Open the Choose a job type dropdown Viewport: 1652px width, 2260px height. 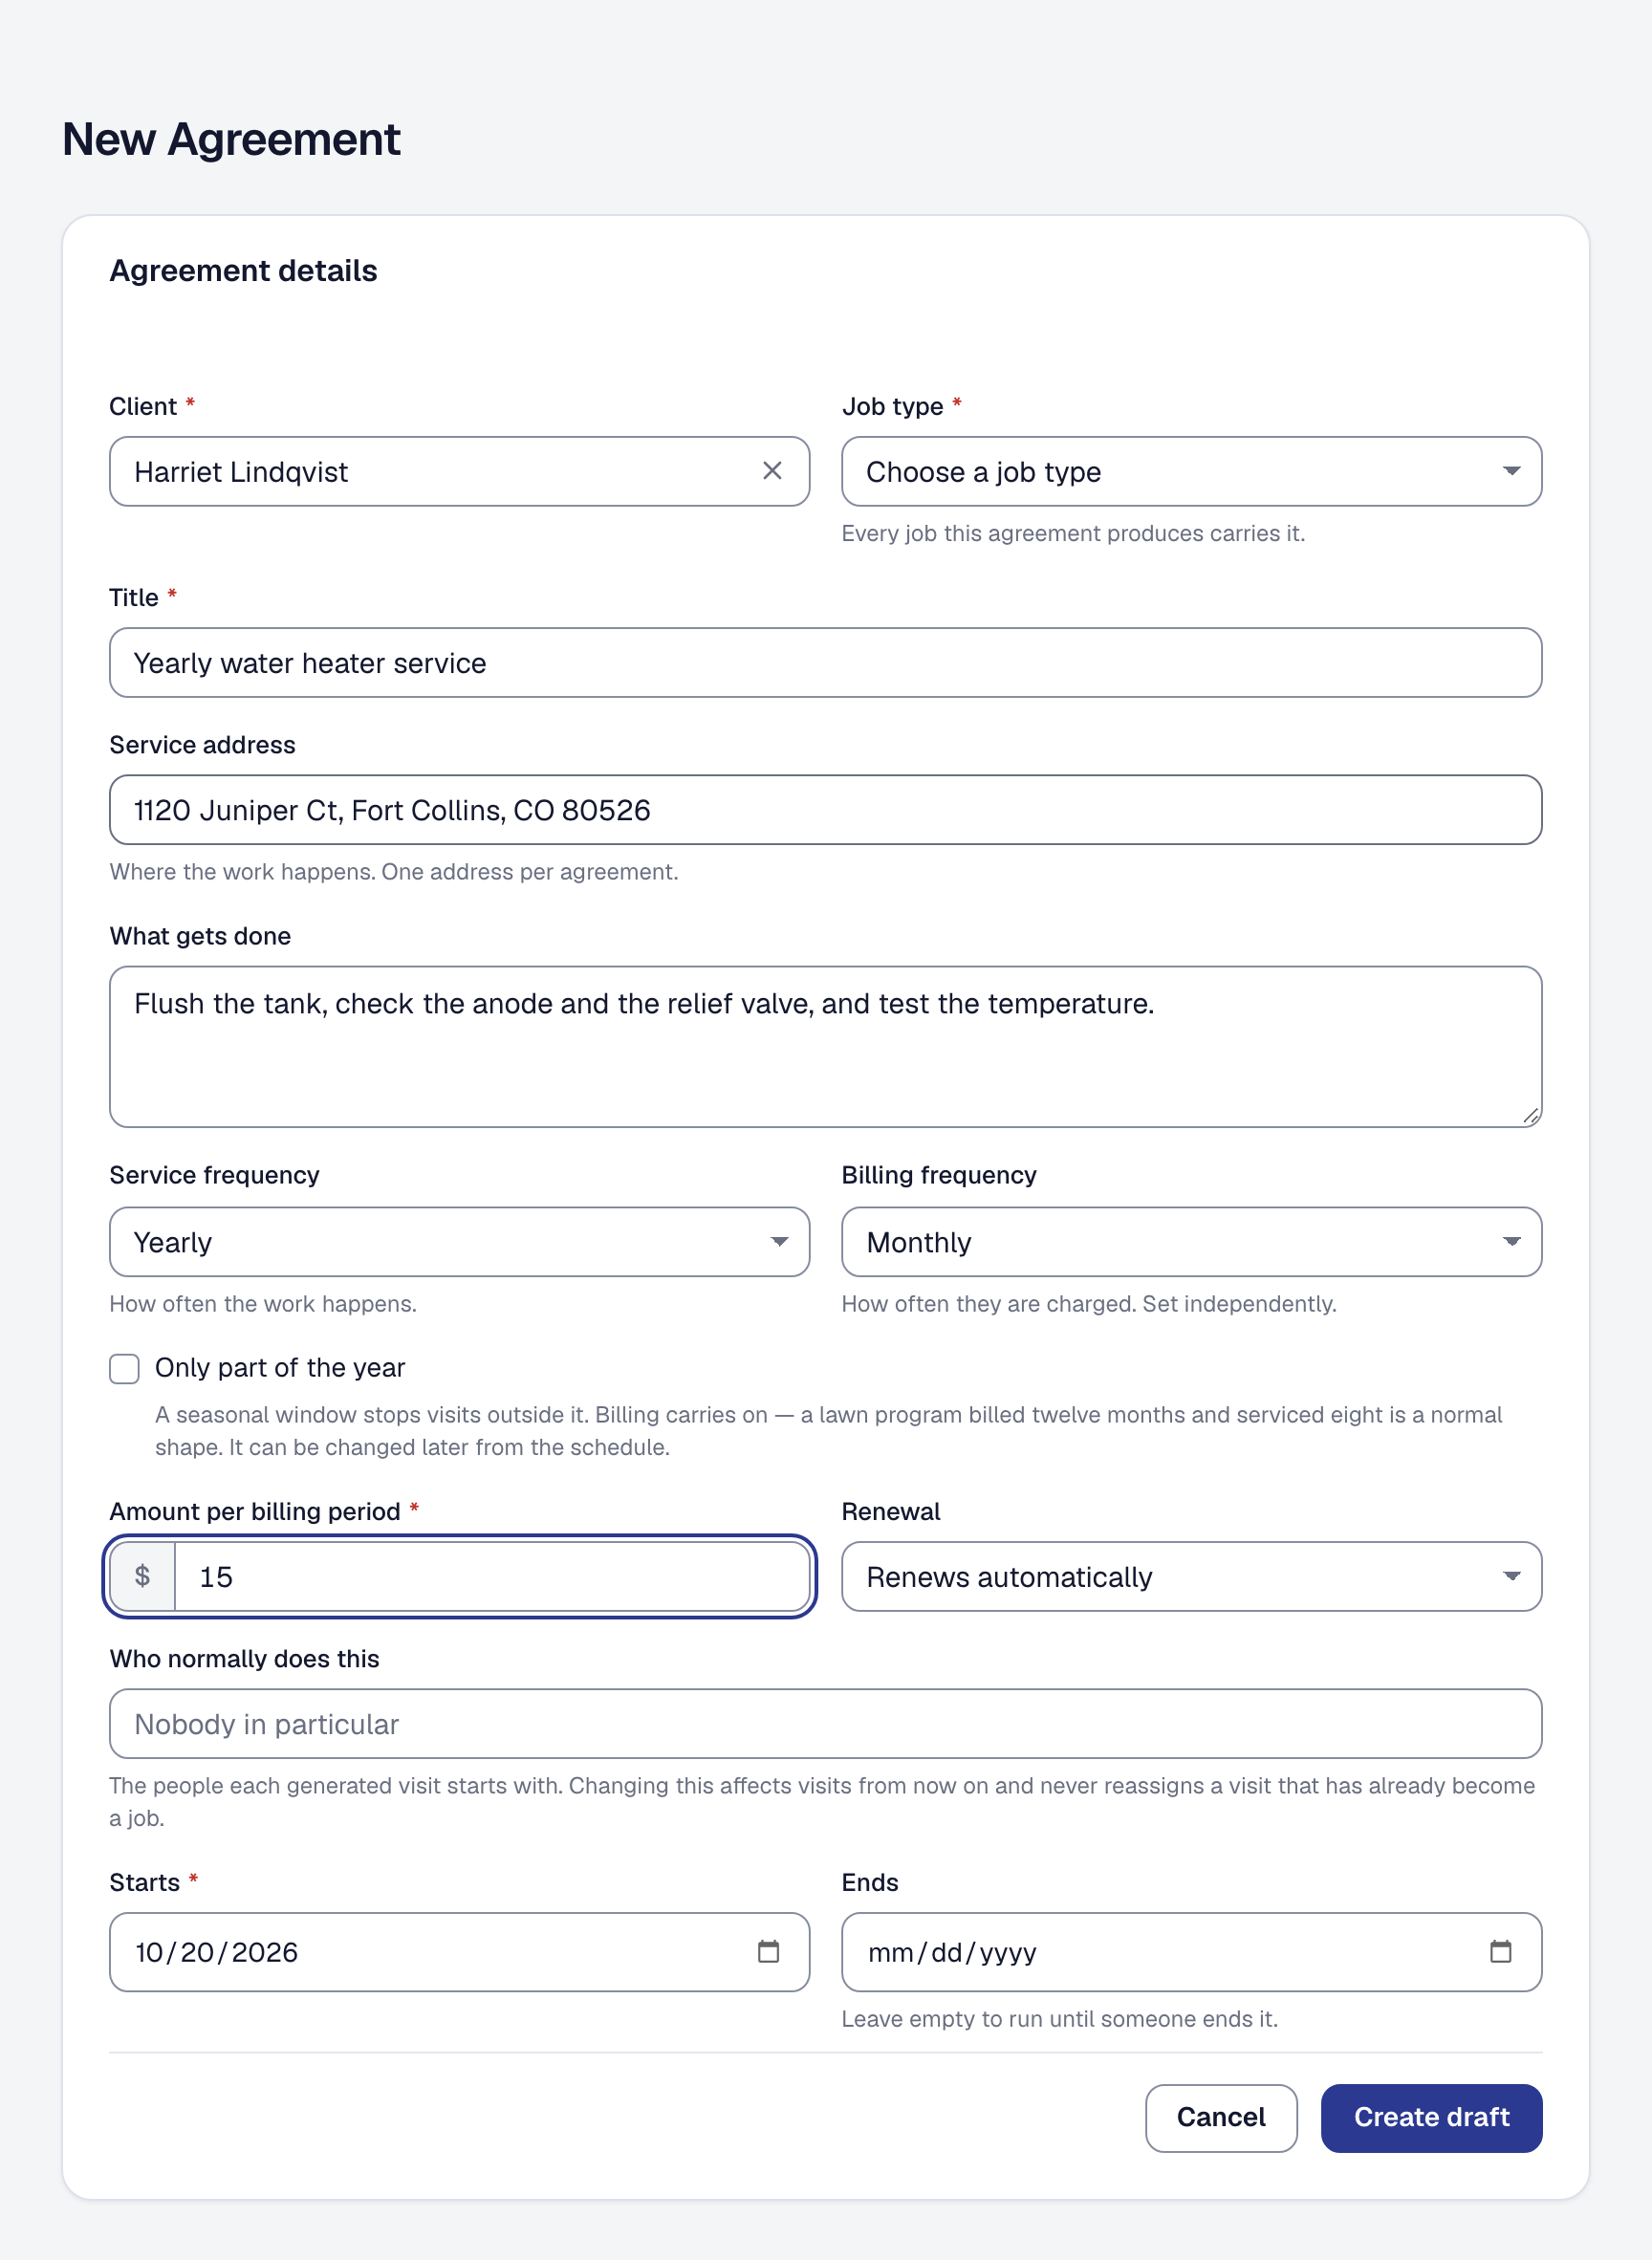tap(1191, 471)
